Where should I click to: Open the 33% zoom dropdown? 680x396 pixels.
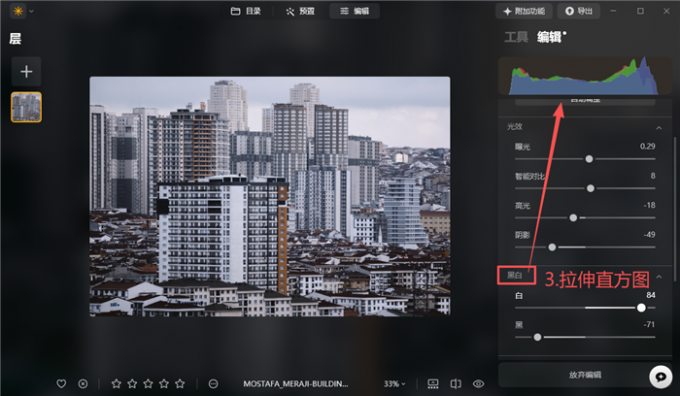(394, 384)
